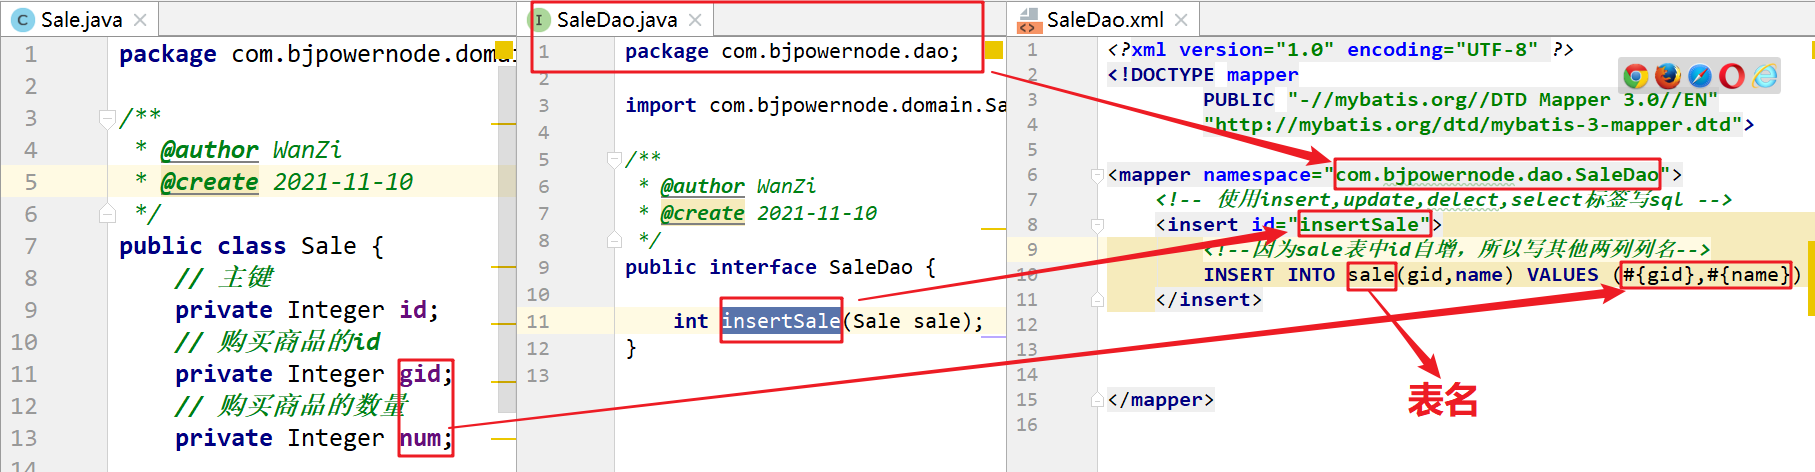Click comment end fold marker in SaleDao.java
The width and height of the screenshot is (1815, 472).
[615, 240]
